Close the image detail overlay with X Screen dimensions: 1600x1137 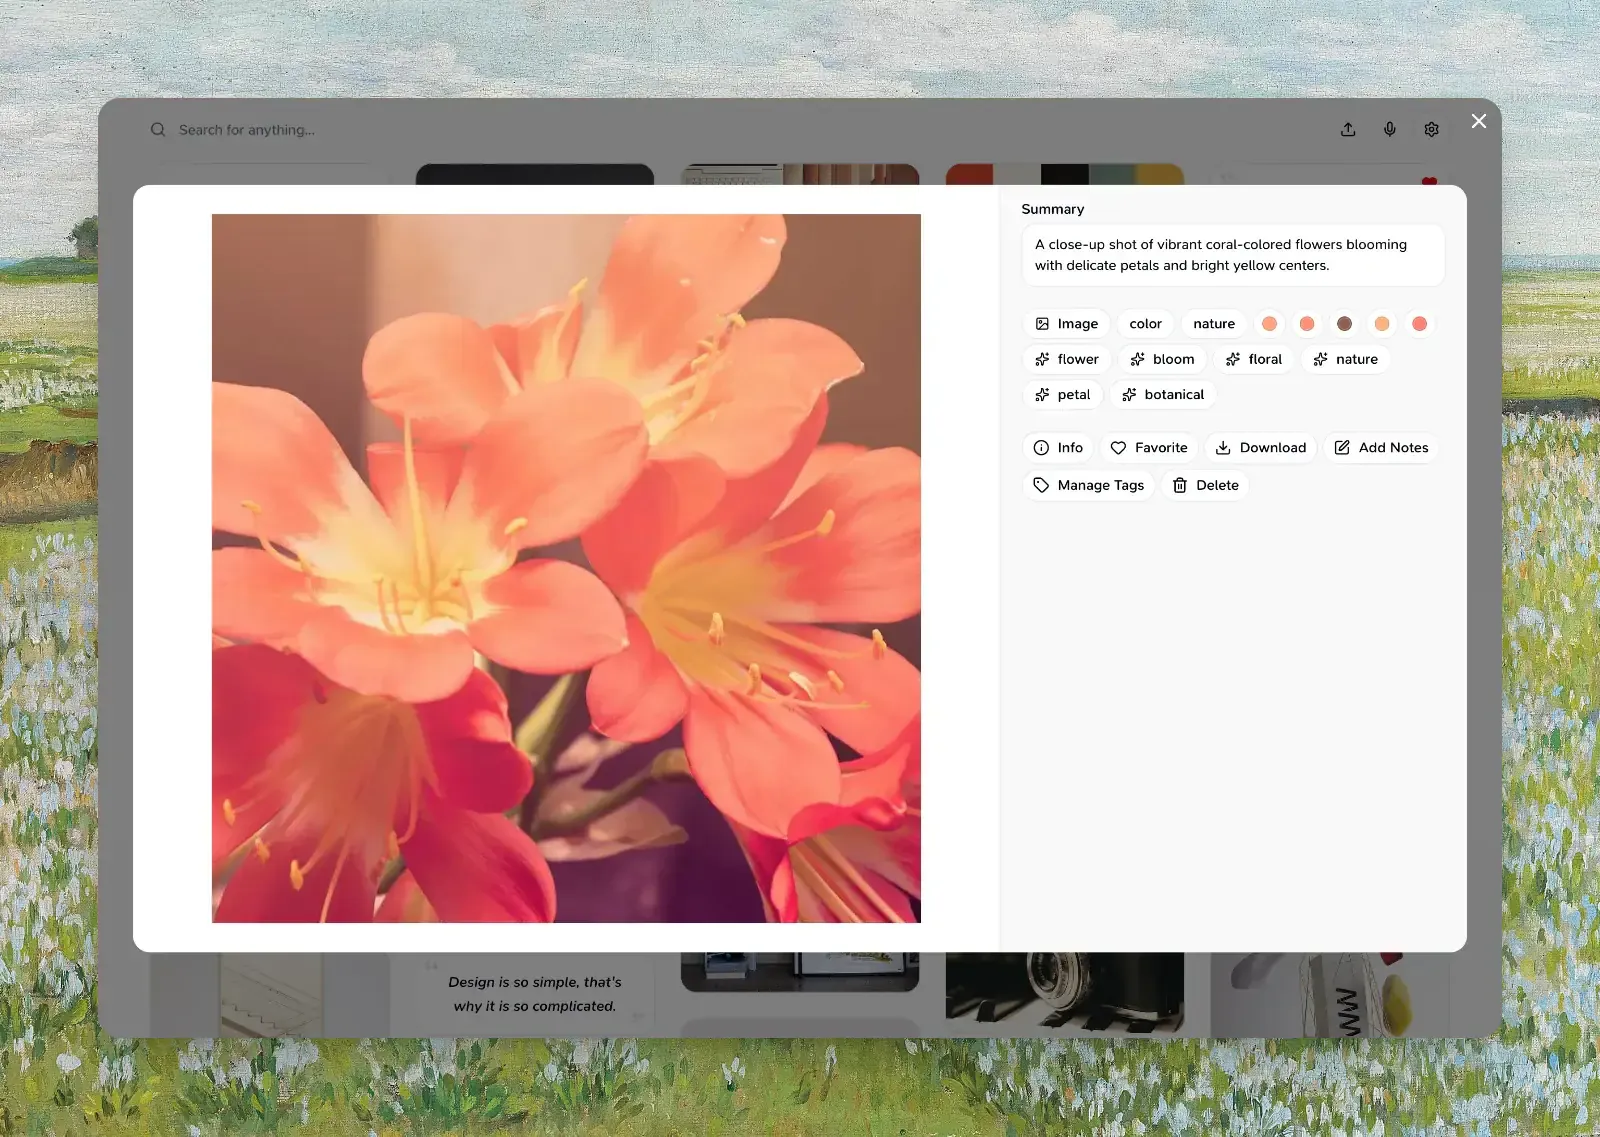[x=1479, y=121]
